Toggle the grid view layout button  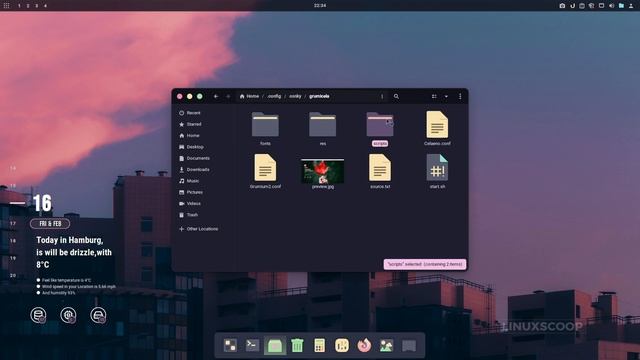[x=434, y=96]
